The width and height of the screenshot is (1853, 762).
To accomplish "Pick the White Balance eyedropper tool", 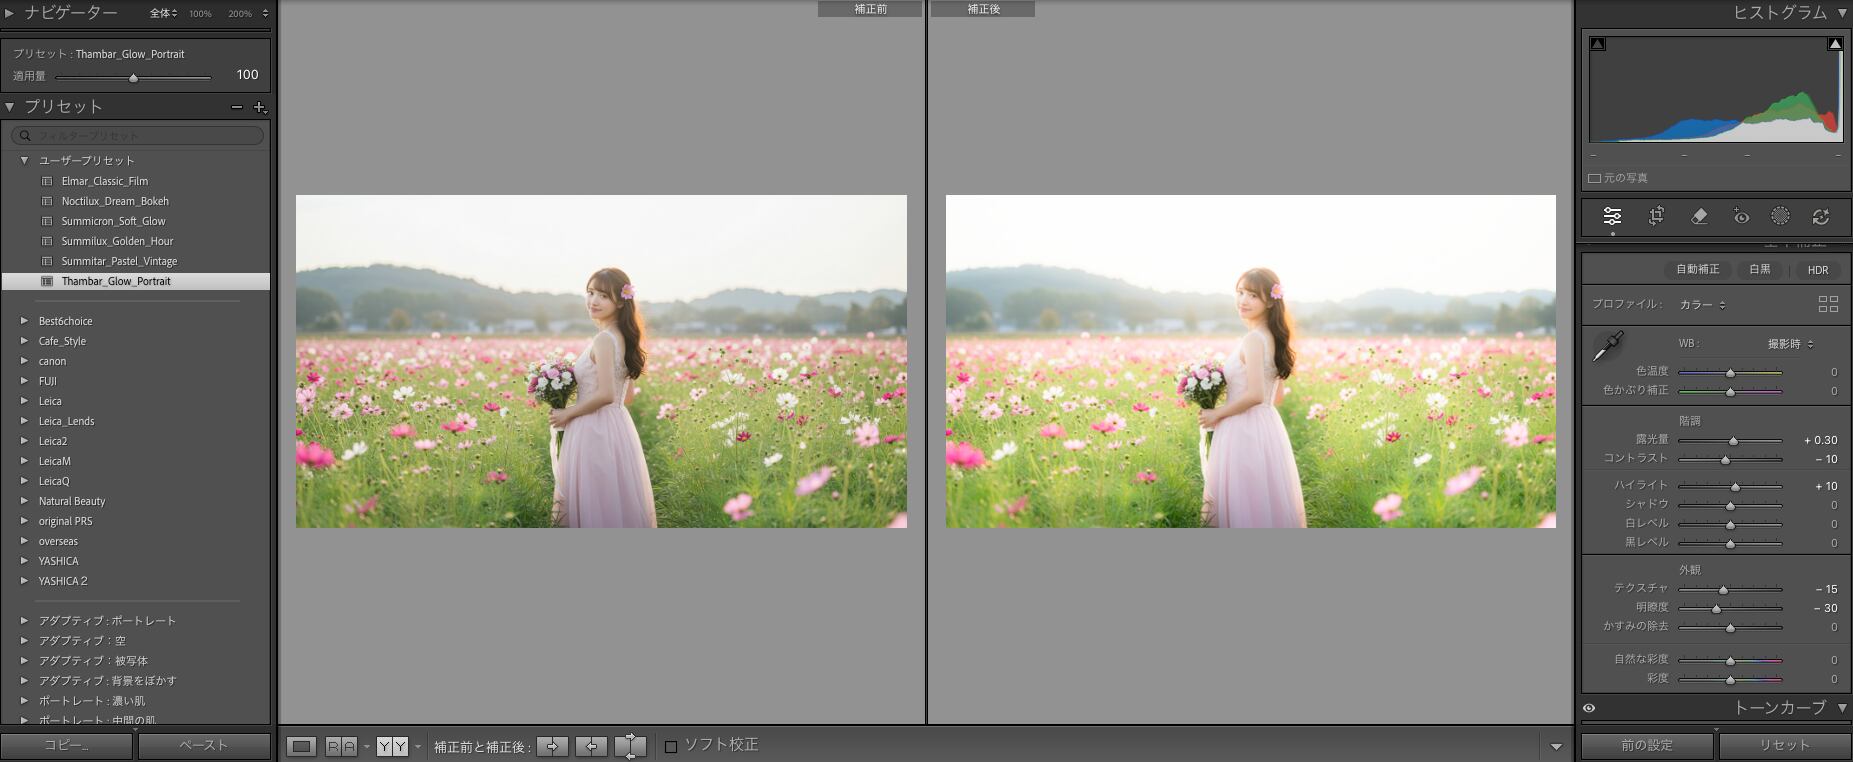I will [x=1608, y=346].
